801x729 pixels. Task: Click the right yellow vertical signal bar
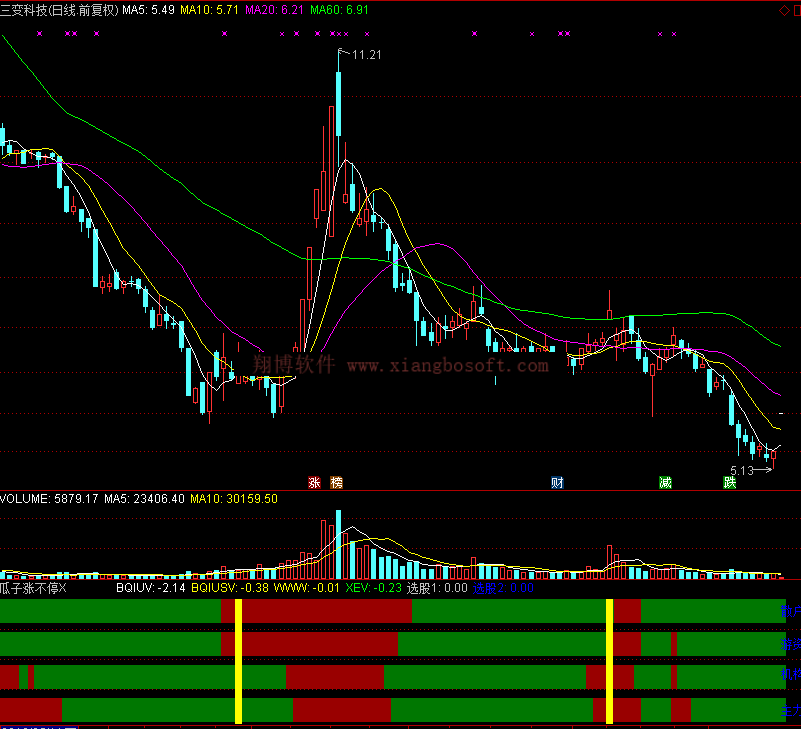tap(609, 660)
